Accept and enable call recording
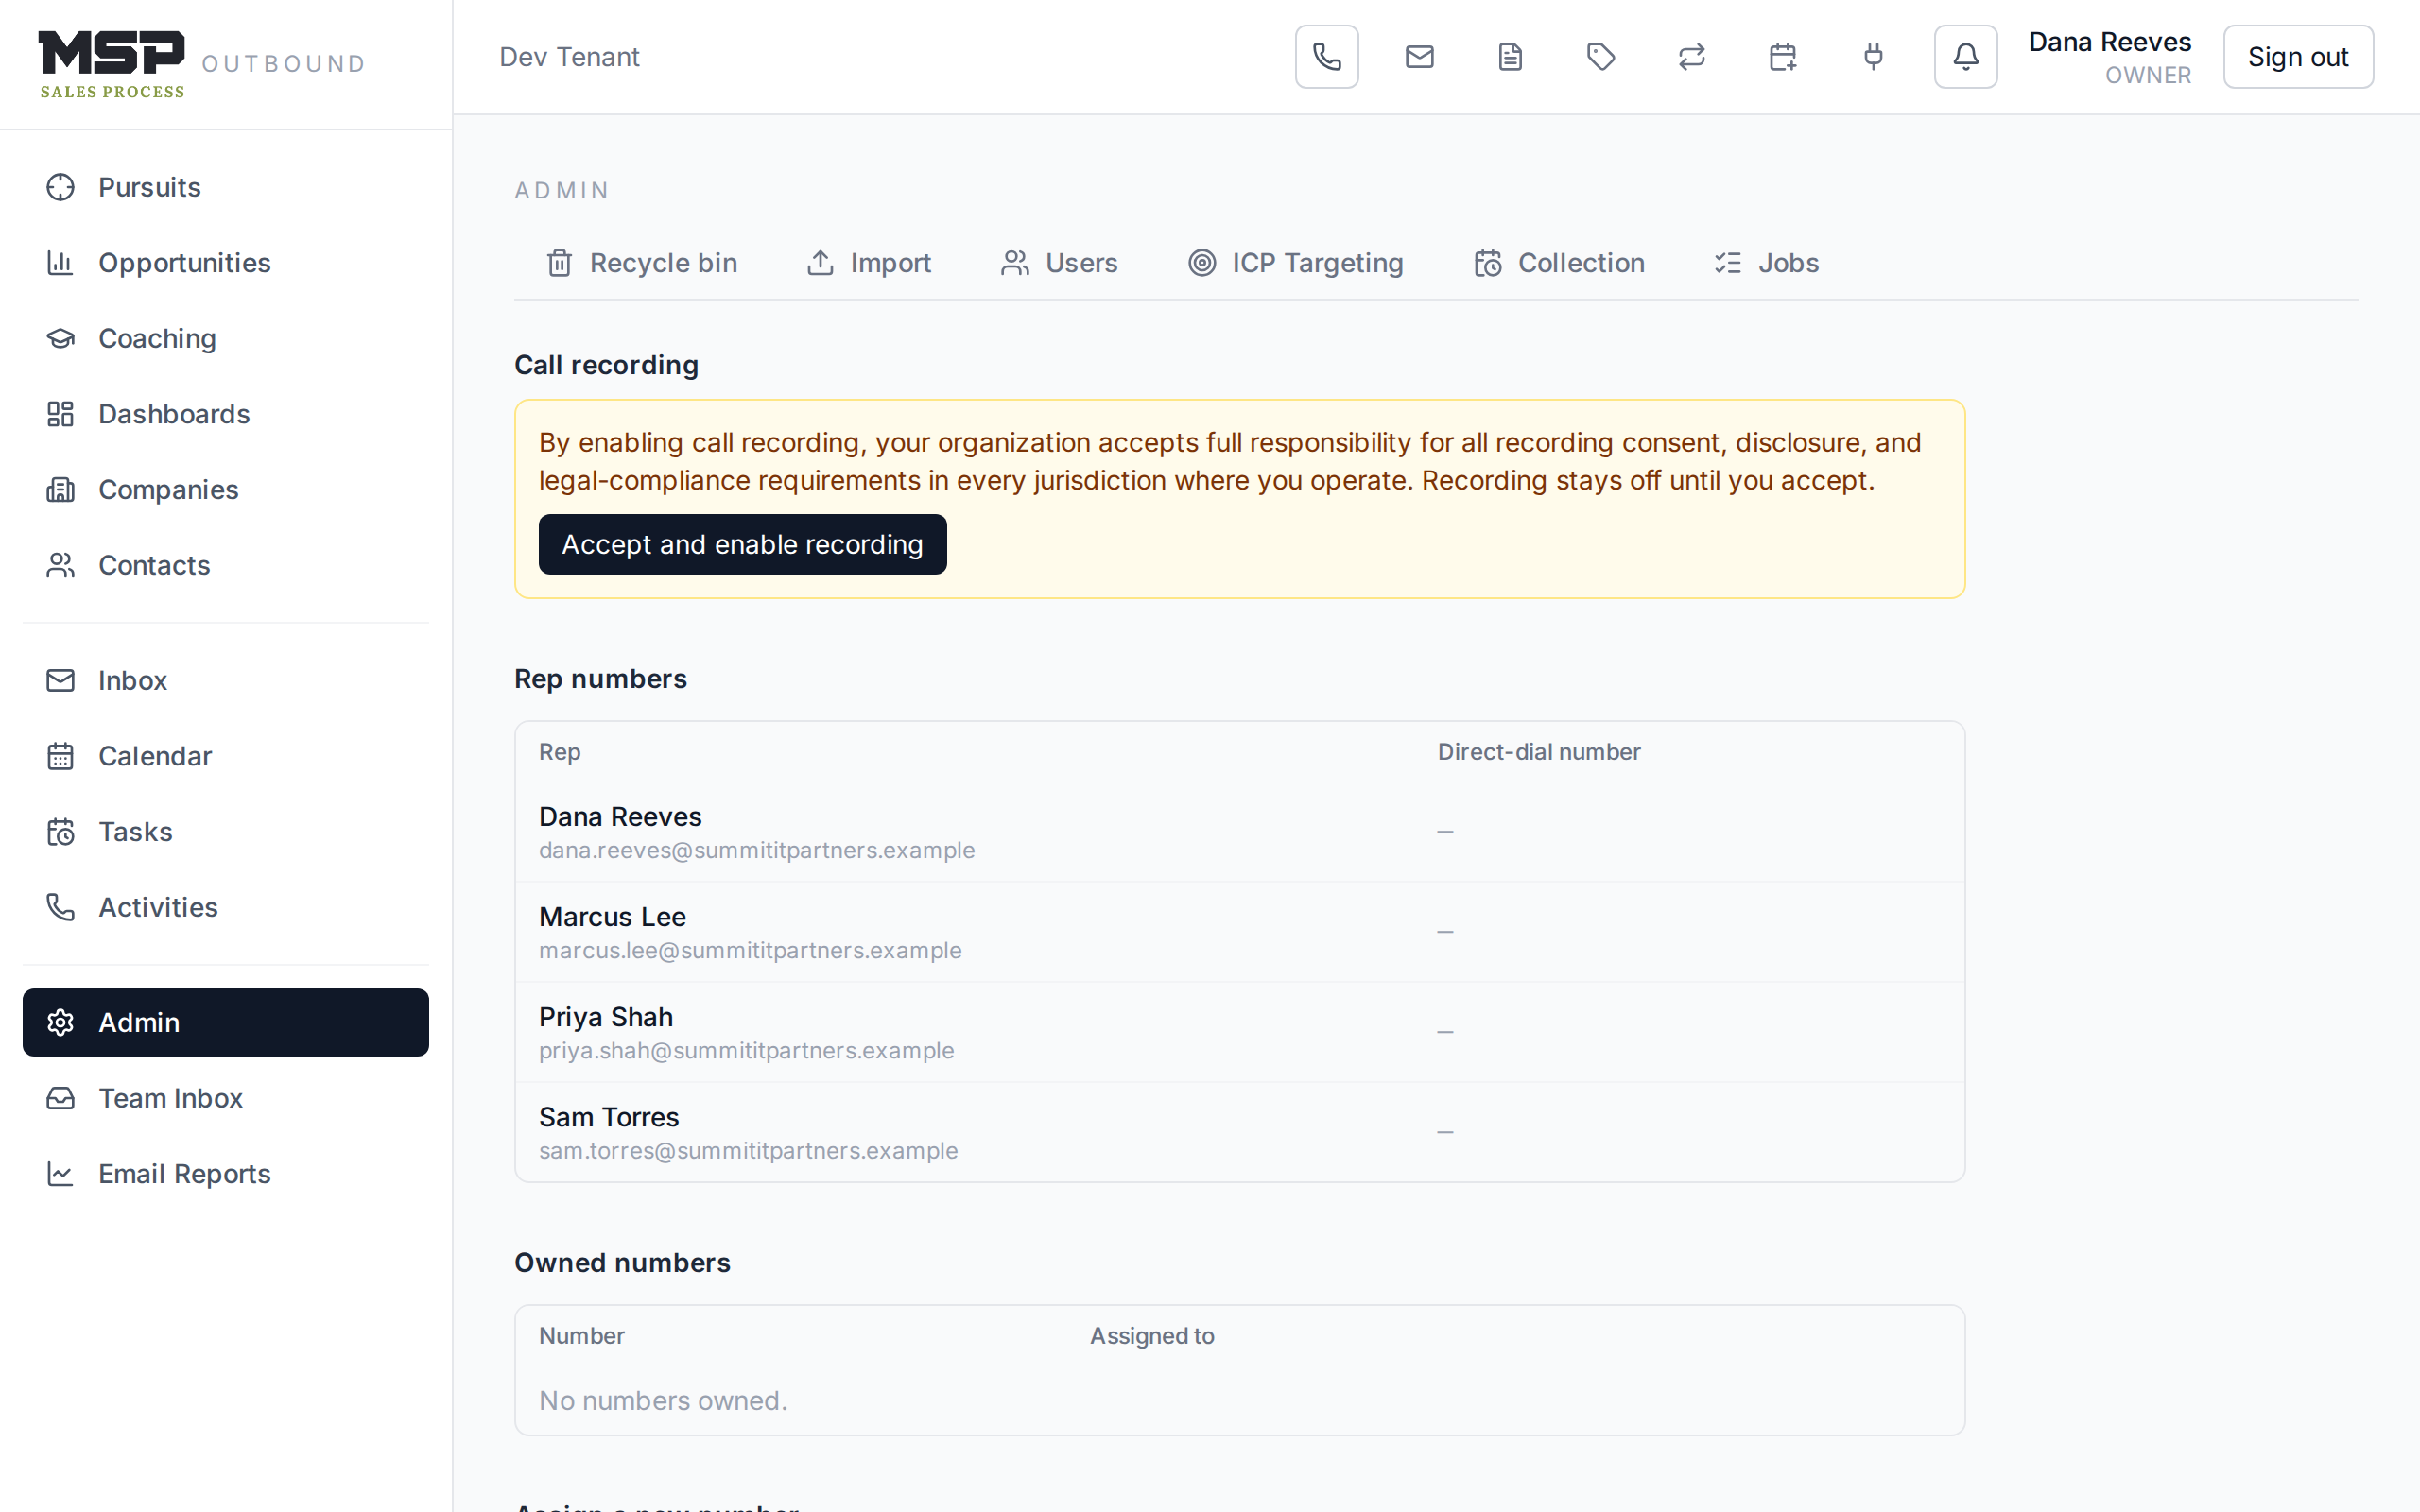Image resolution: width=2420 pixels, height=1512 pixels. [742, 544]
